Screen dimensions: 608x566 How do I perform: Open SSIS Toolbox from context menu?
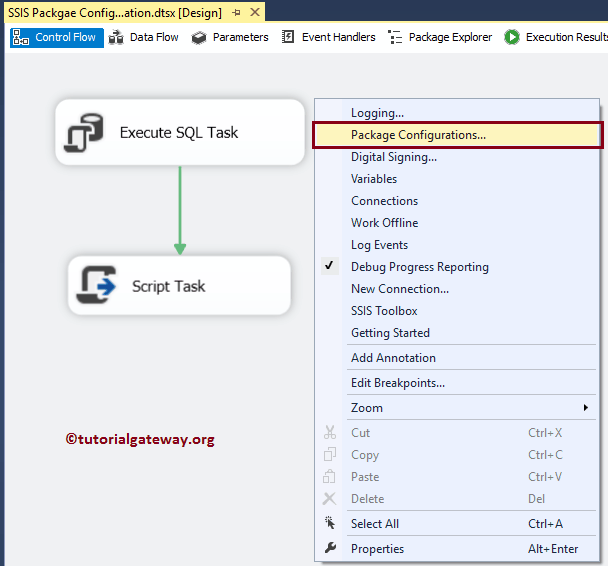[457, 311]
